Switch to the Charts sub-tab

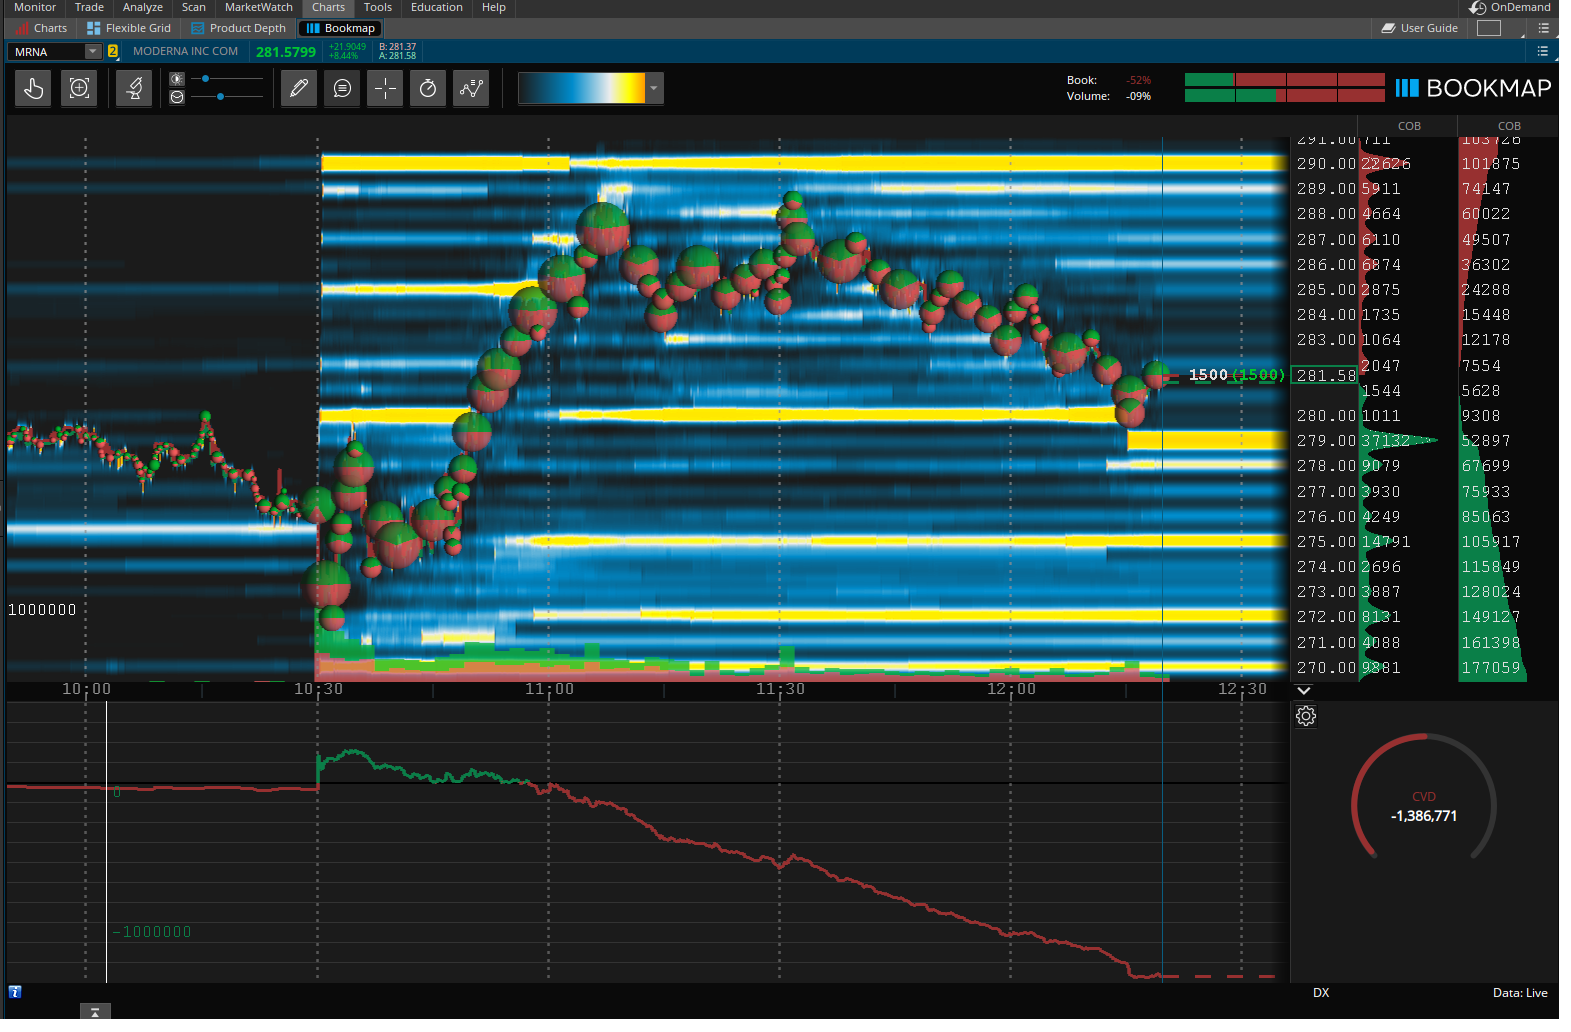click(42, 28)
